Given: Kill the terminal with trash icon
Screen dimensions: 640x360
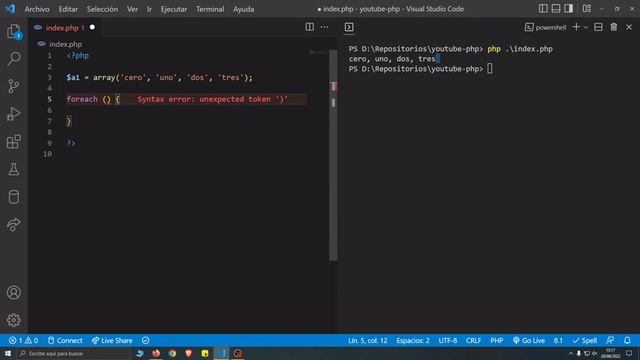Looking at the screenshot, I should pyautogui.click(x=614, y=27).
